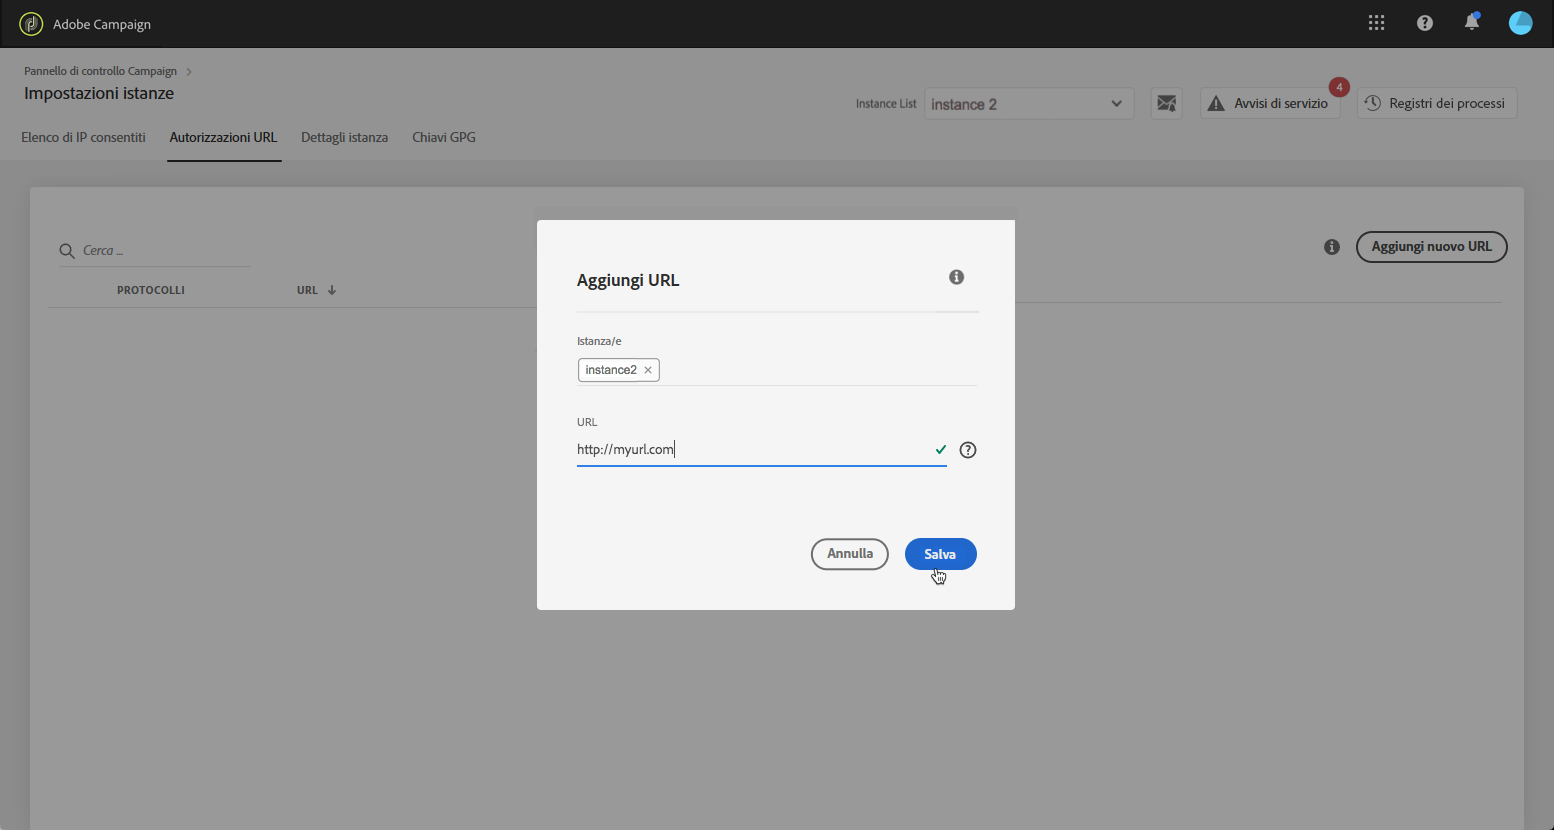Click the Annulla button
The height and width of the screenshot is (830, 1554).
coord(850,554)
